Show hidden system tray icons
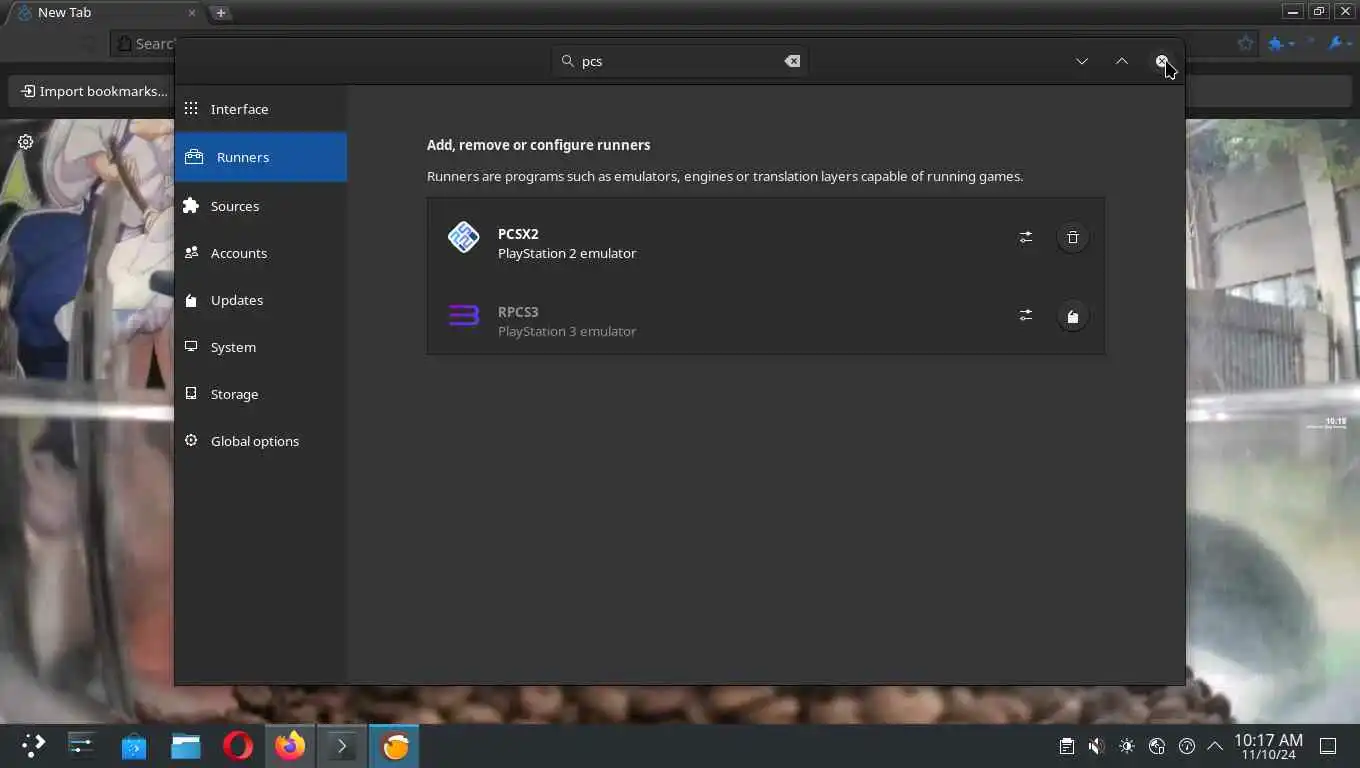This screenshot has width=1360, height=768. click(1215, 746)
